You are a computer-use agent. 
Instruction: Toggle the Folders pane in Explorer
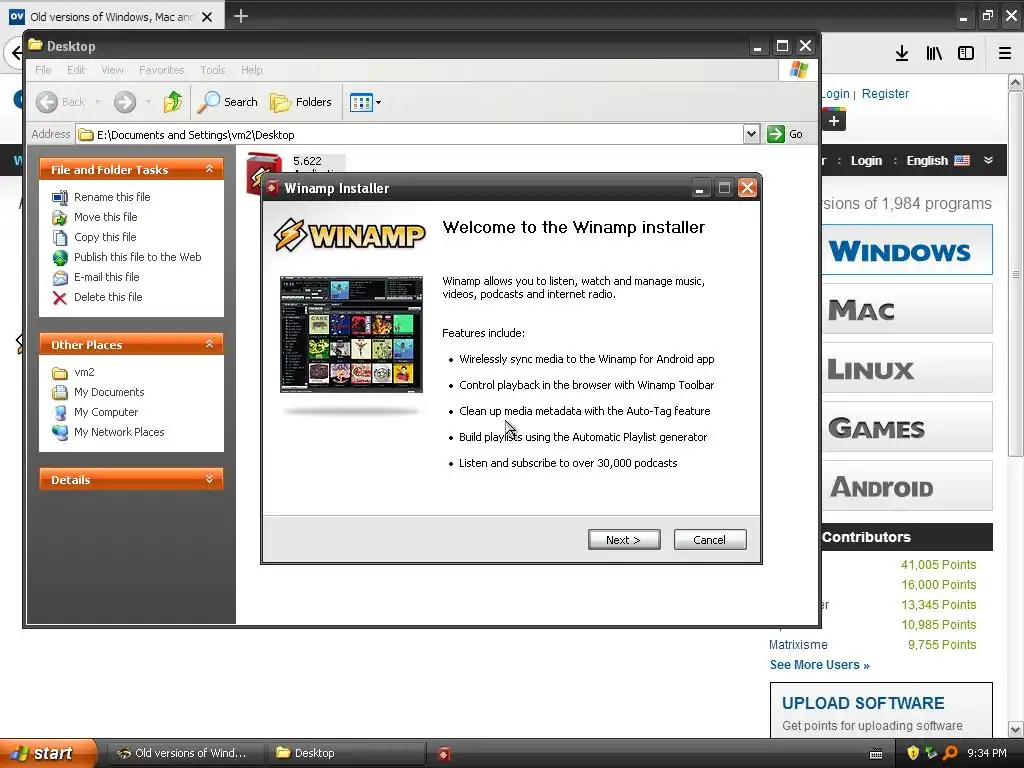click(x=301, y=102)
